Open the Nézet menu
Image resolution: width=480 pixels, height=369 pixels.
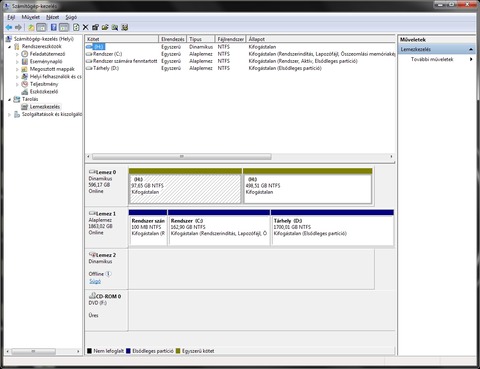click(x=52, y=17)
